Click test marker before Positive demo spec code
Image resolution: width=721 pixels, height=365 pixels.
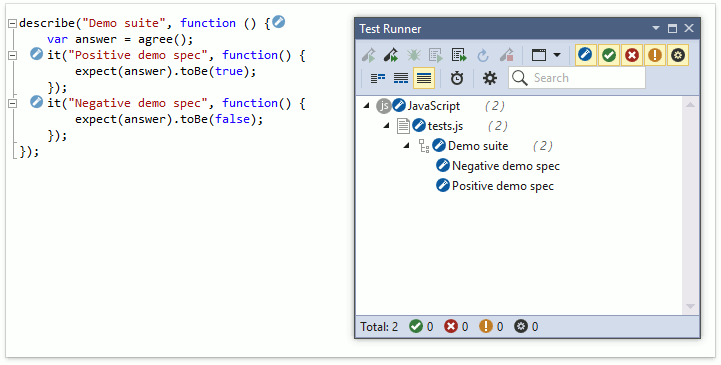coord(36,54)
